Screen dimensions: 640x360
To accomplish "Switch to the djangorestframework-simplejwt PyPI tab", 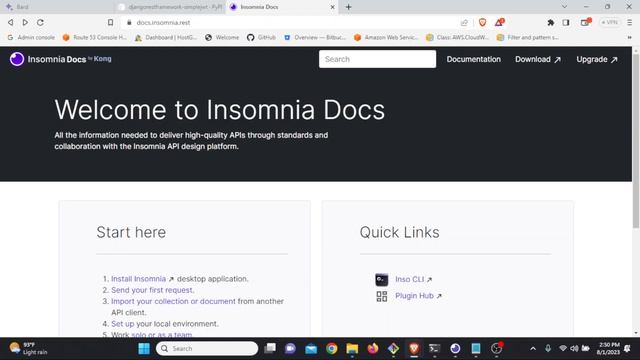I will [170, 7].
